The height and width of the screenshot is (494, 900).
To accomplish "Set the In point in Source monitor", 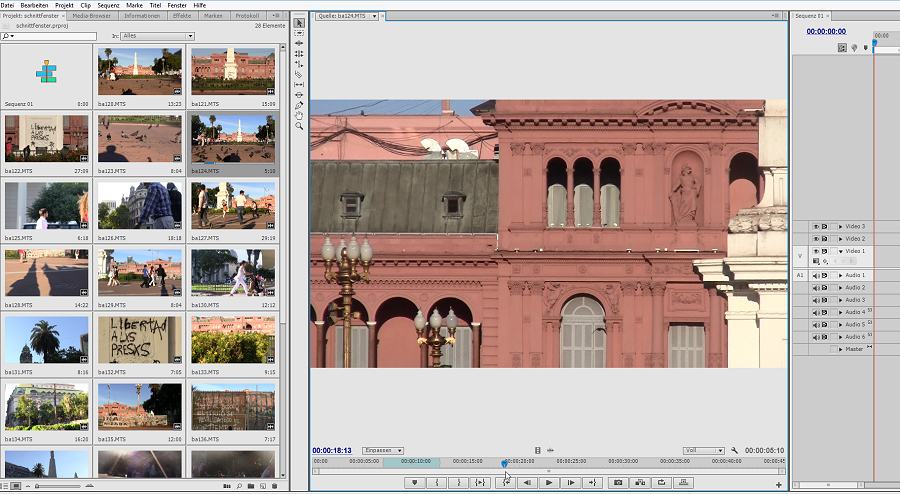I will click(437, 483).
